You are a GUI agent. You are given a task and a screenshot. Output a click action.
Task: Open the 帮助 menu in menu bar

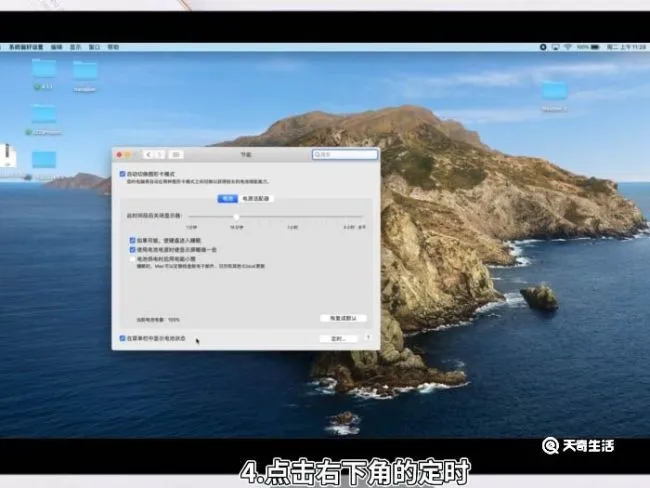[x=113, y=47]
